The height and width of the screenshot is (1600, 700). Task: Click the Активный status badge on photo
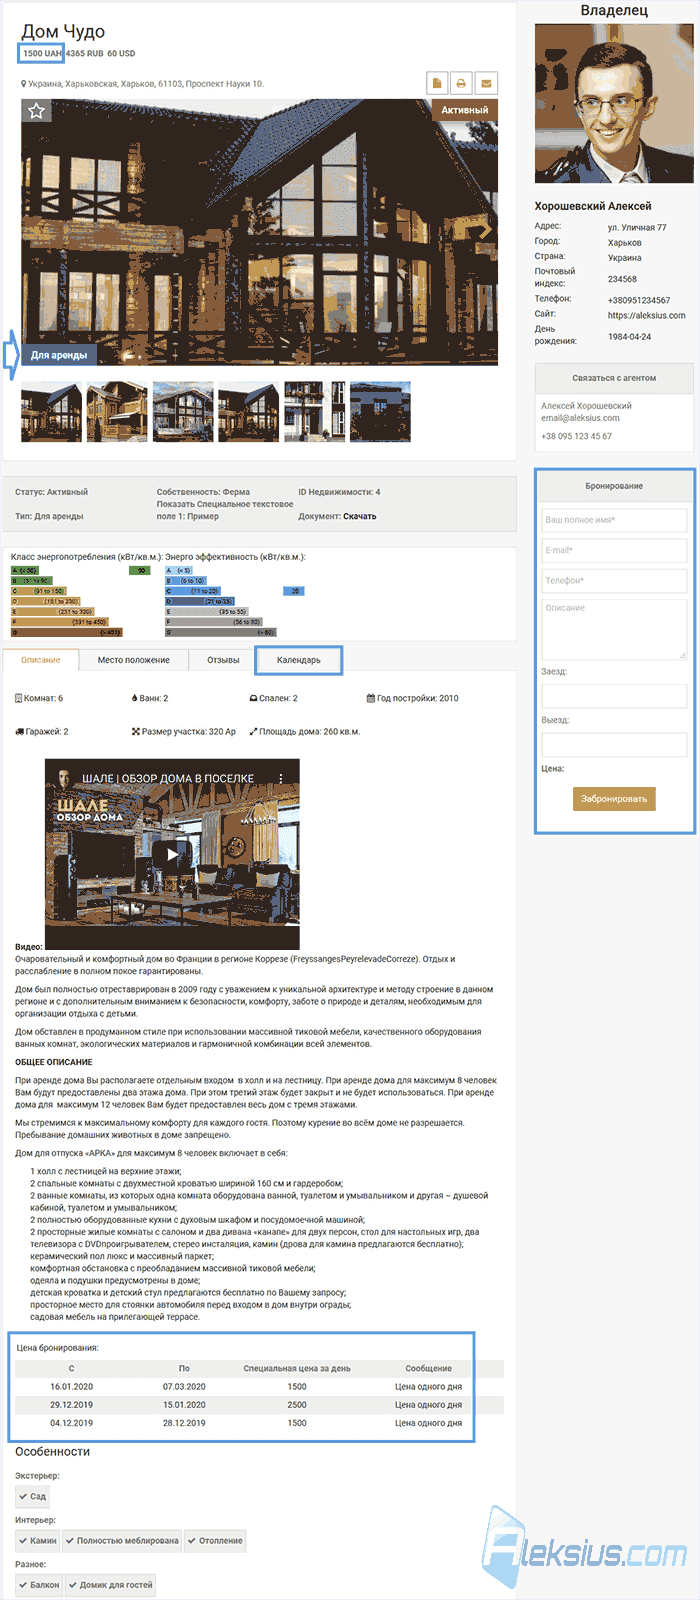[x=465, y=110]
